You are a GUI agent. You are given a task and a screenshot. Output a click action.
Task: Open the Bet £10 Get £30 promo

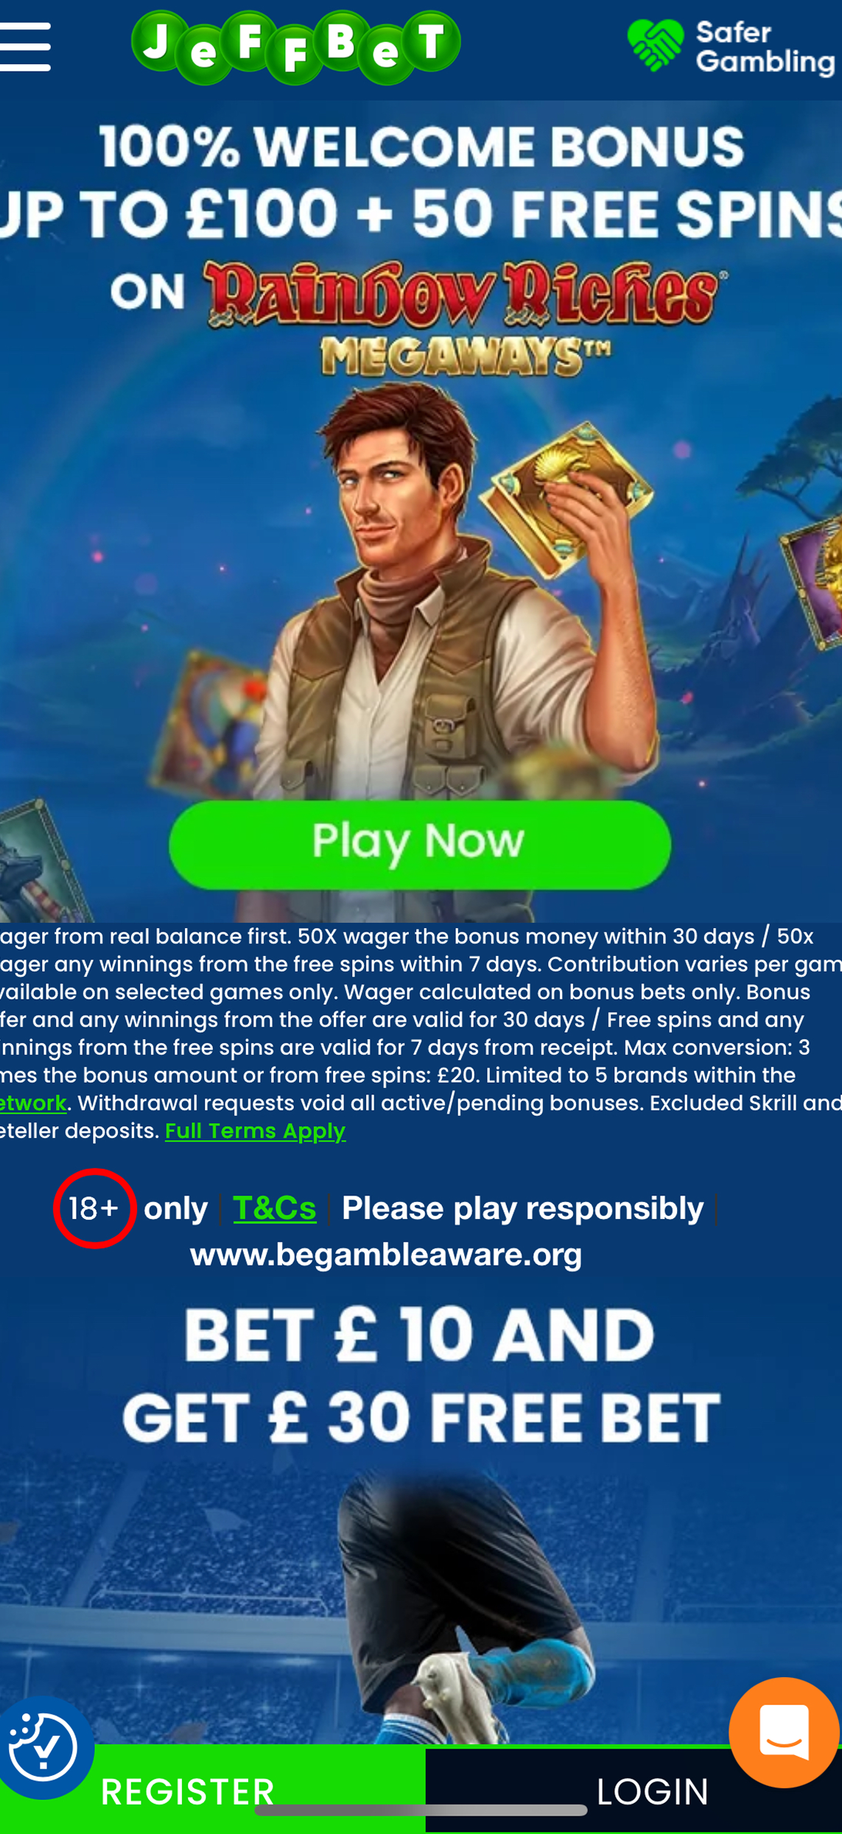click(x=421, y=1376)
